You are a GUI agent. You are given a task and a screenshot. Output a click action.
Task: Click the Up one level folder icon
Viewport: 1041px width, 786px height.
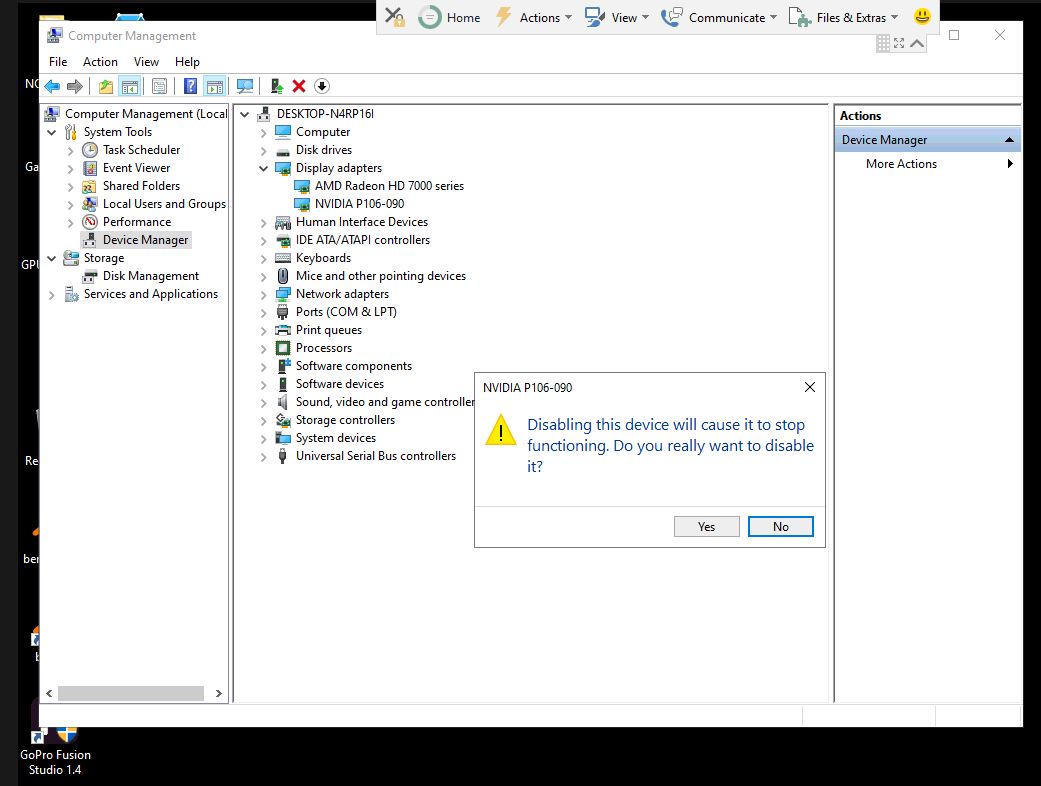click(x=106, y=86)
